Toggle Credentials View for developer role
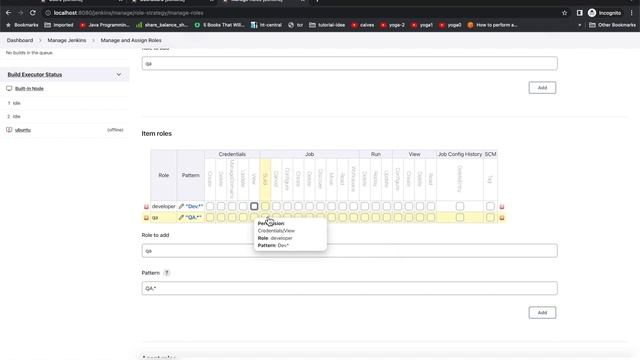This screenshot has width=640, height=360. coord(254,207)
